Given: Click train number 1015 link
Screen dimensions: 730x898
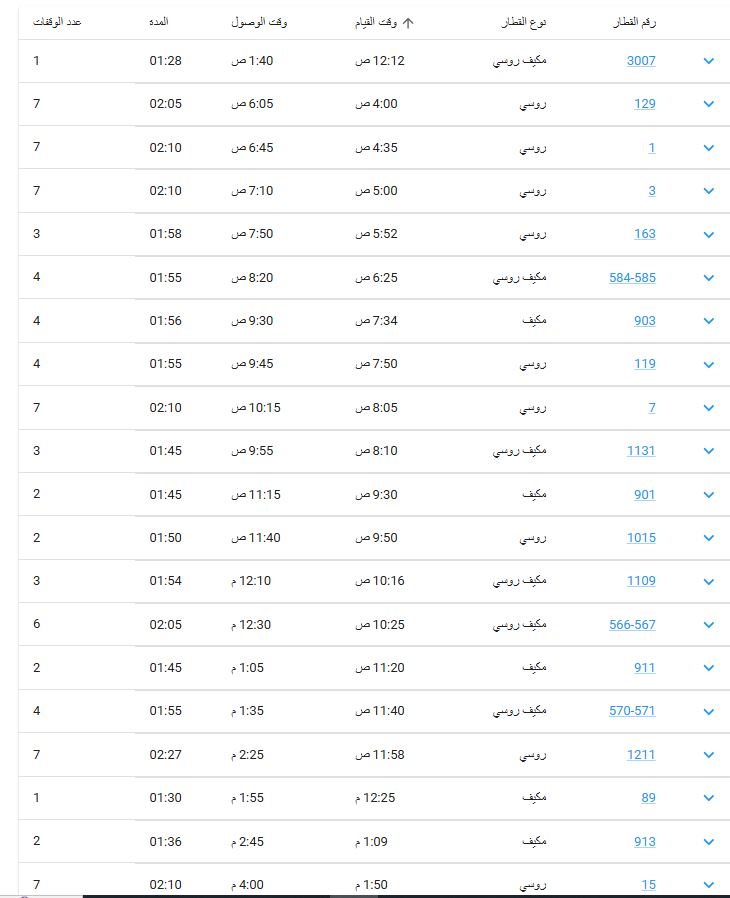Looking at the screenshot, I should 641,538.
